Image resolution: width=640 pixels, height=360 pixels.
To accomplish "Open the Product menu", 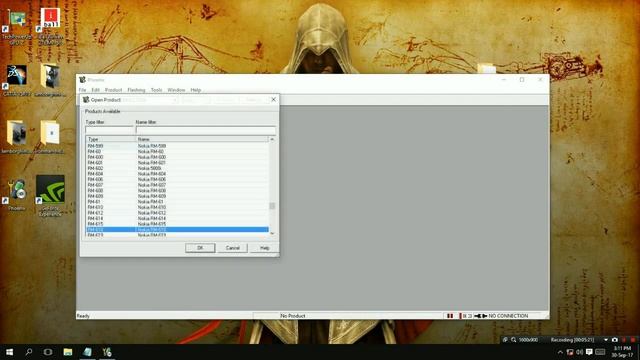I will pos(113,90).
